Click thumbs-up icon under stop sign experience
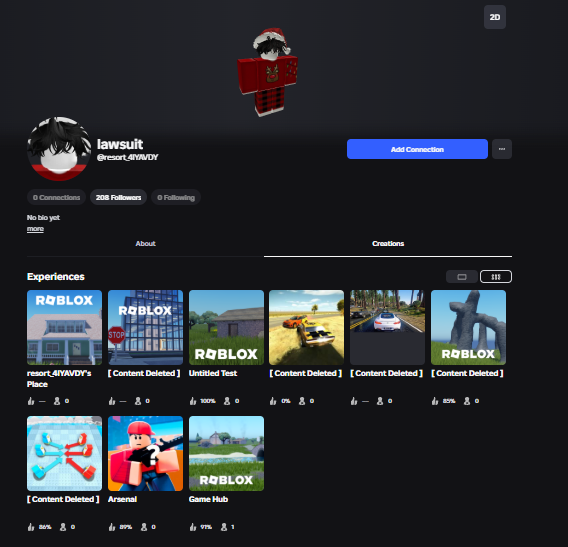The height and width of the screenshot is (547, 568). coord(112,401)
